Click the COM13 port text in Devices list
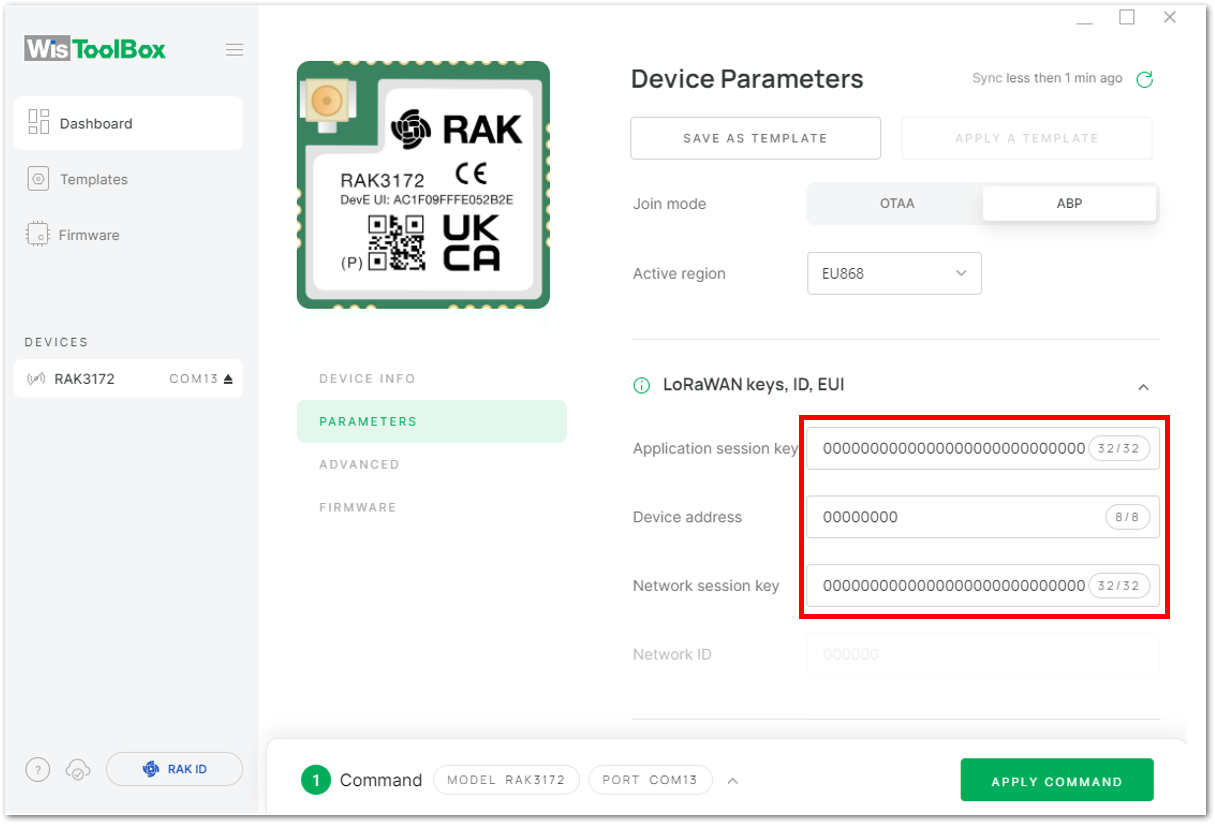This screenshot has width=1215, height=824. (194, 379)
